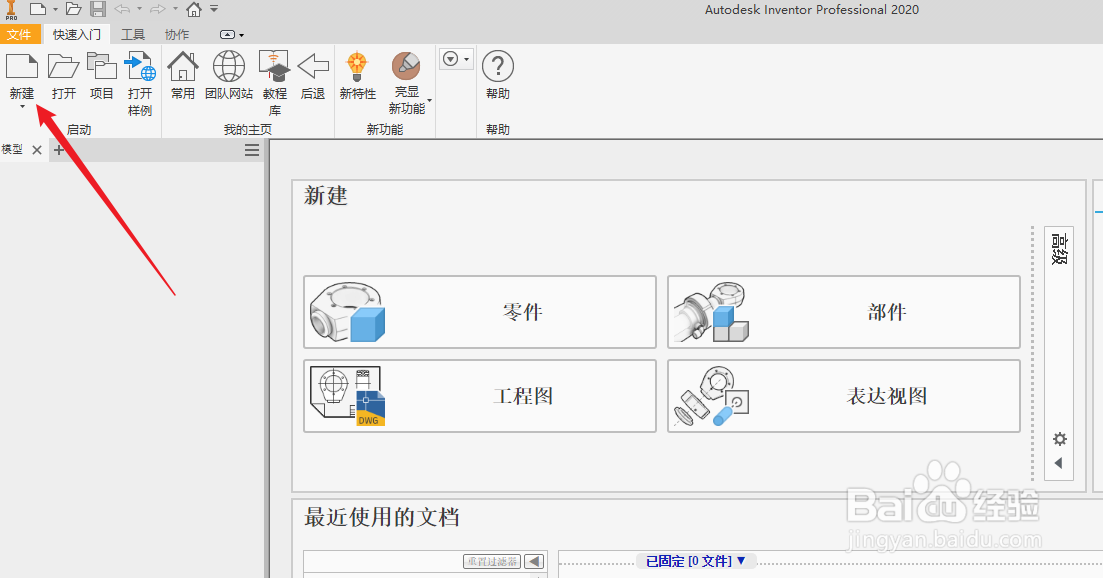Screen dimensions: 1103x578
Task: Click the 帮助 question mark icon
Action: pyautogui.click(x=497, y=66)
